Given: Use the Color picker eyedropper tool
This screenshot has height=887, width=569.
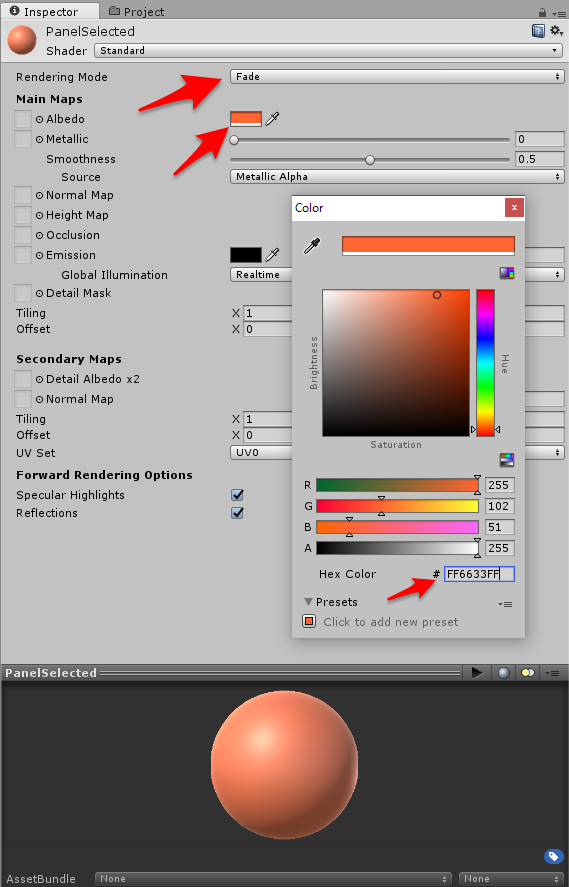Looking at the screenshot, I should coord(312,246).
